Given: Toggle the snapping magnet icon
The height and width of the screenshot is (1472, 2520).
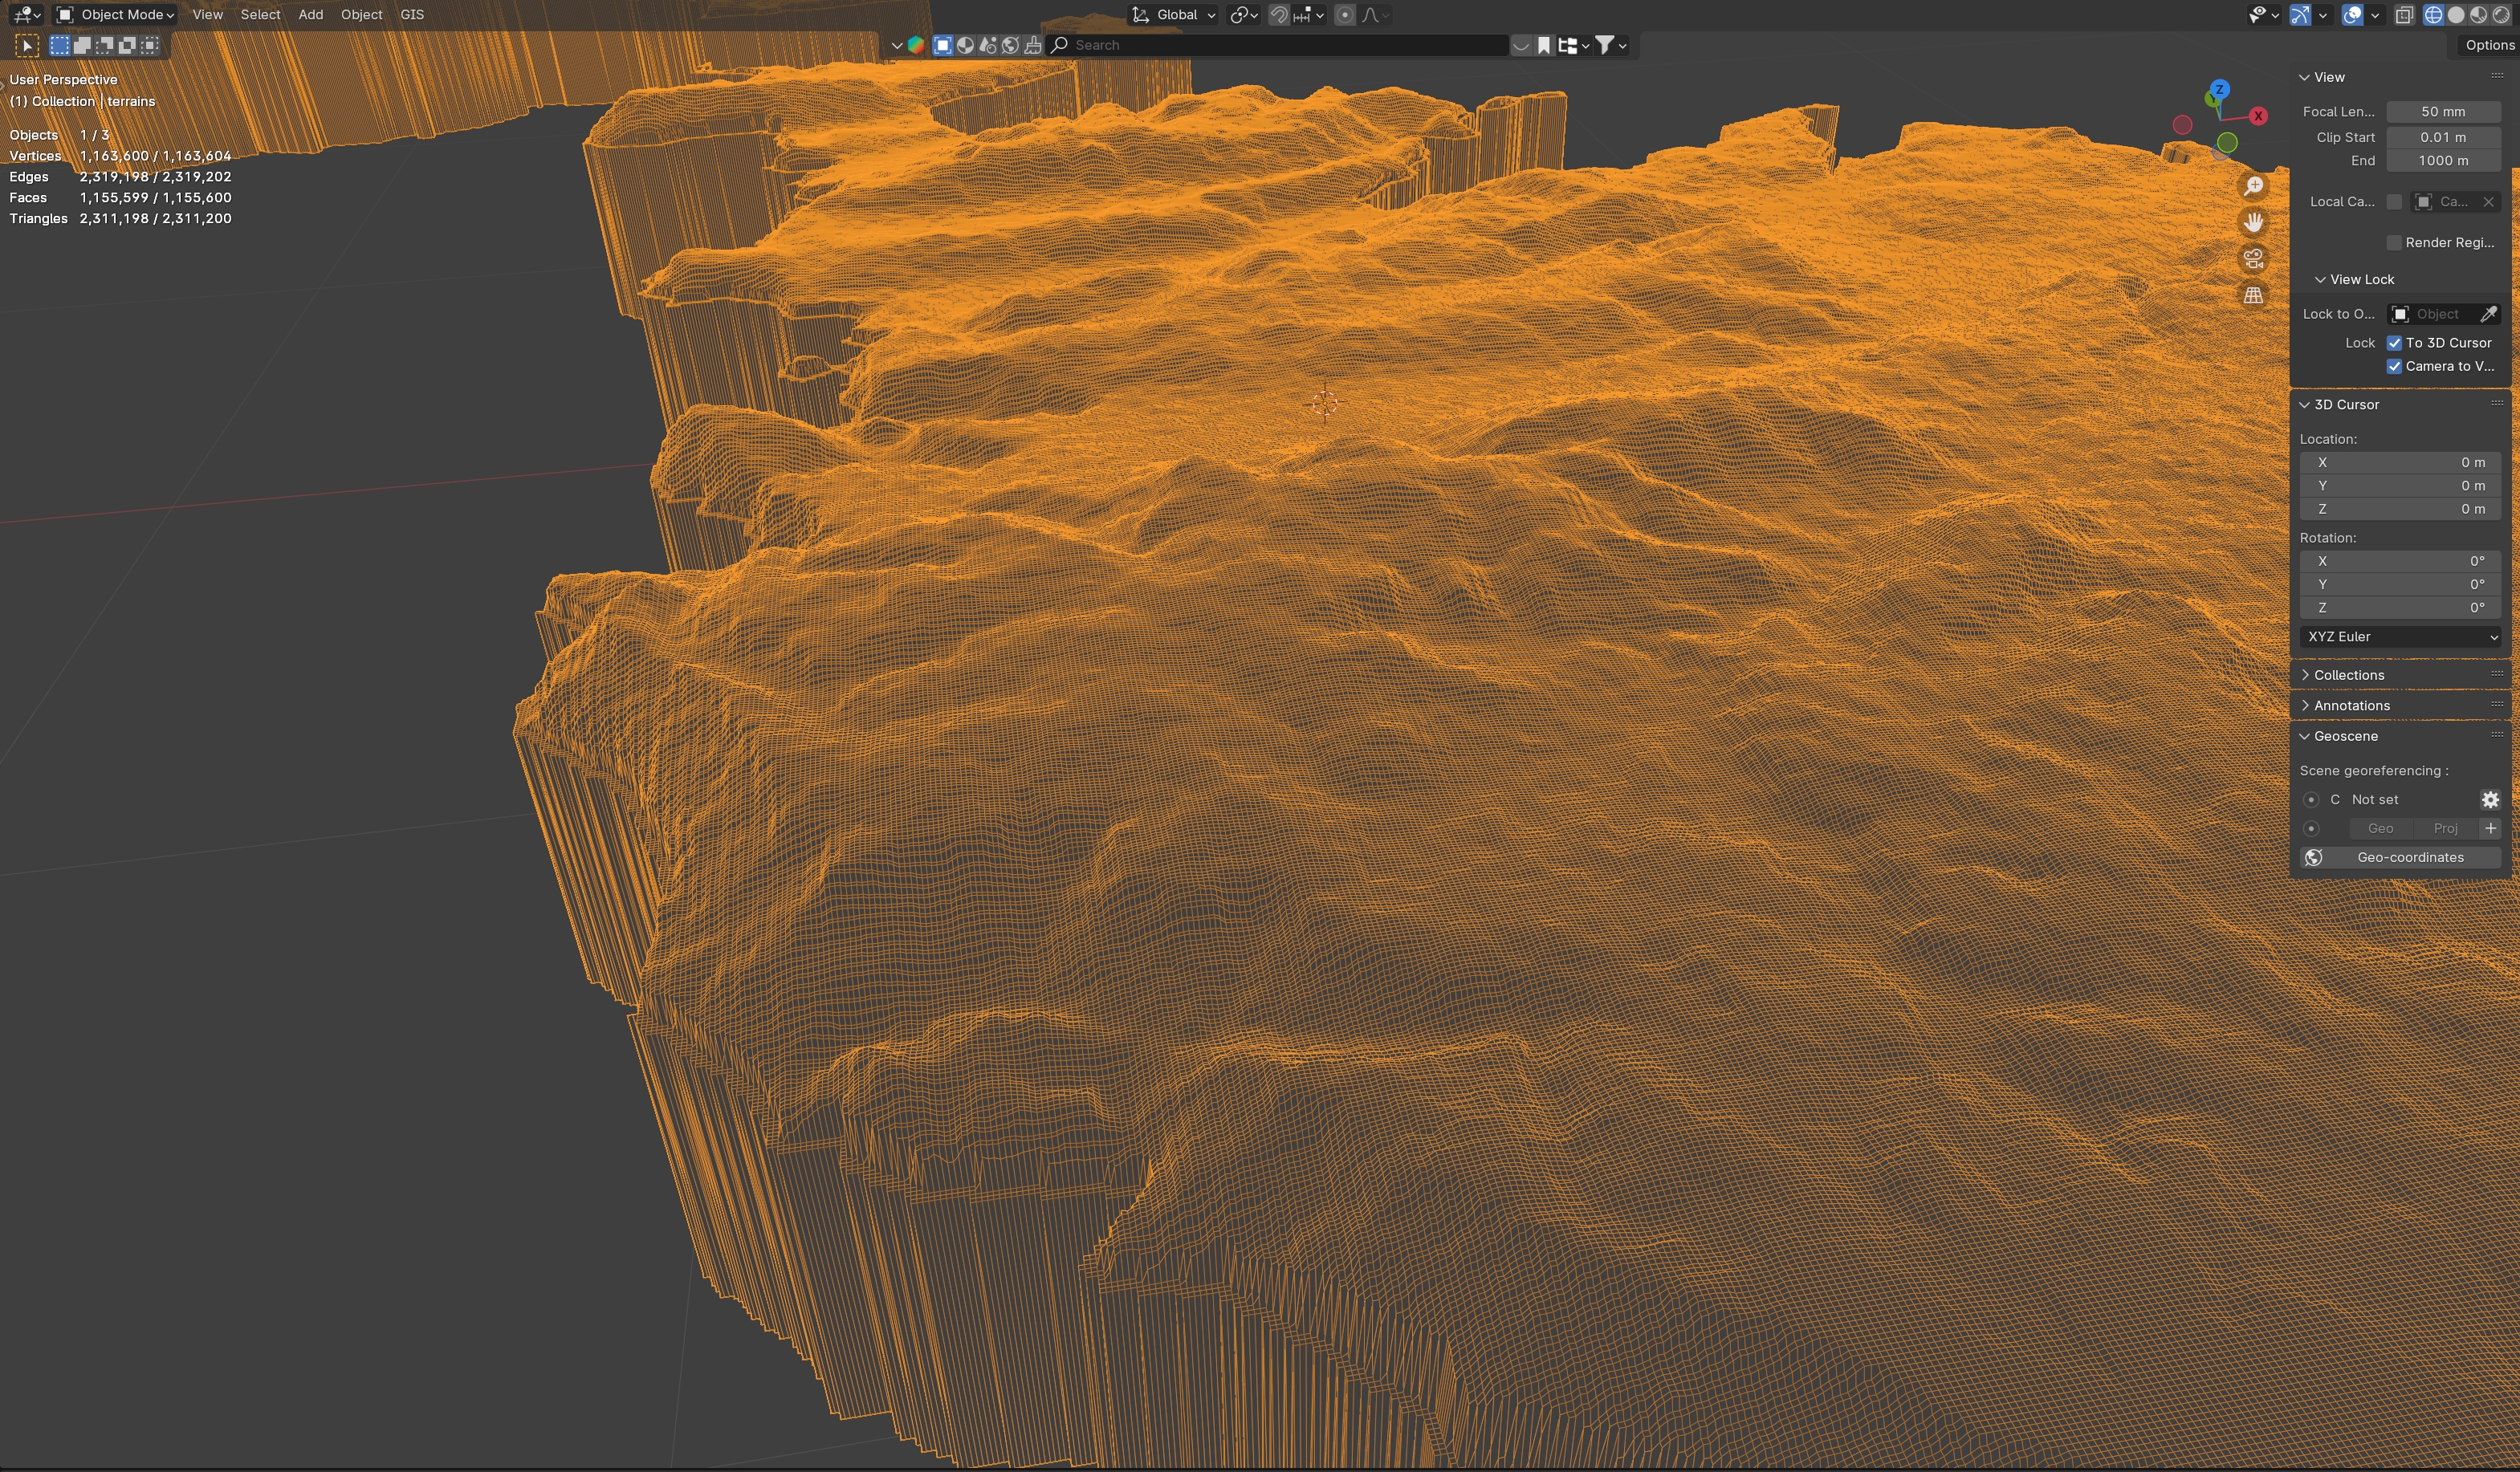Looking at the screenshot, I should coord(1278,15).
